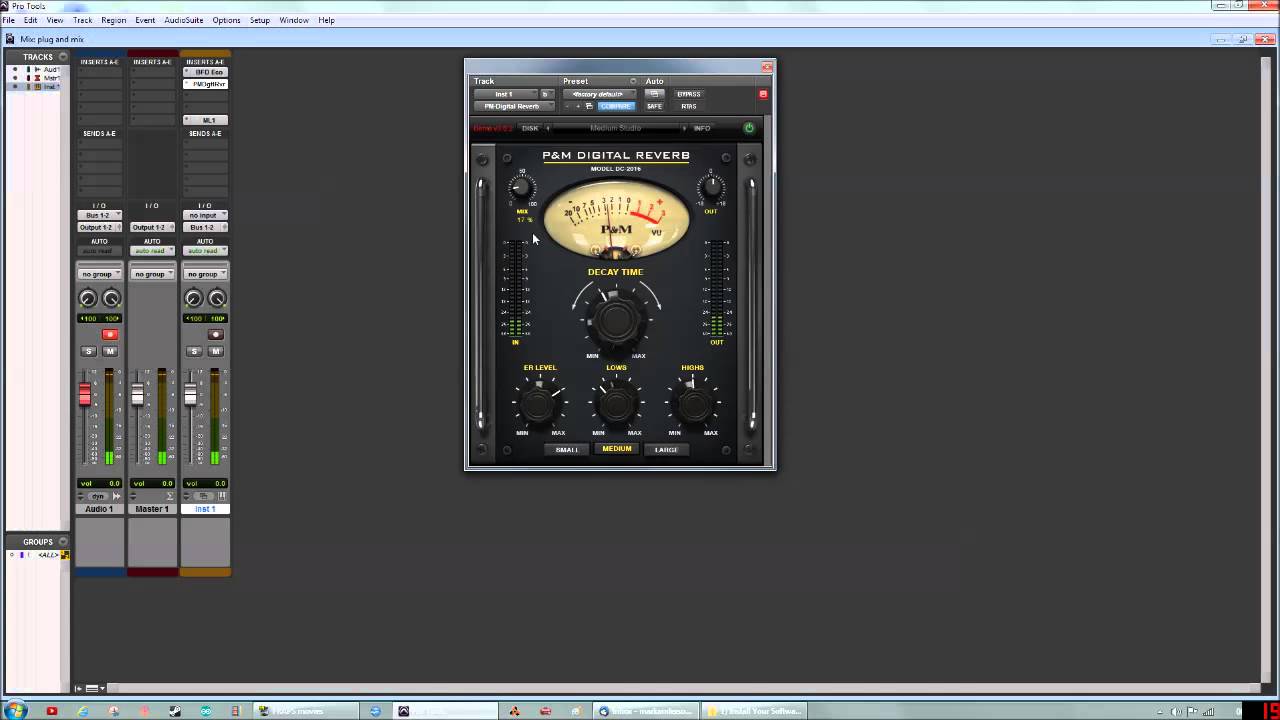Click the Audio 1 left pan knob

point(88,299)
